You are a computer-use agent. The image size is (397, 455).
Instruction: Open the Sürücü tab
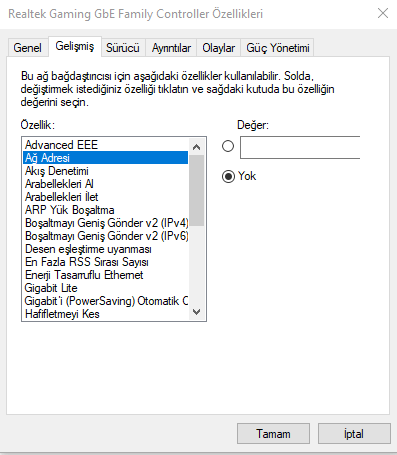point(123,48)
